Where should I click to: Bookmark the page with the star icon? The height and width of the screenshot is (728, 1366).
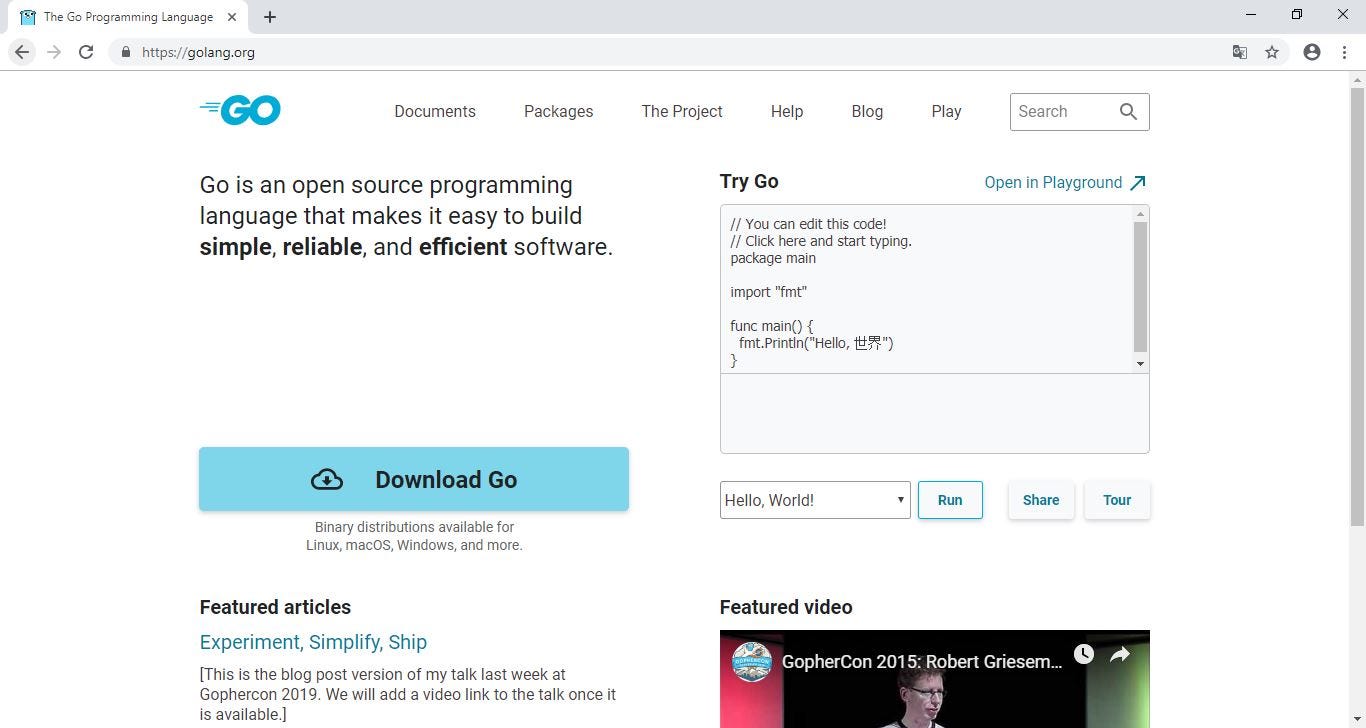(x=1271, y=51)
